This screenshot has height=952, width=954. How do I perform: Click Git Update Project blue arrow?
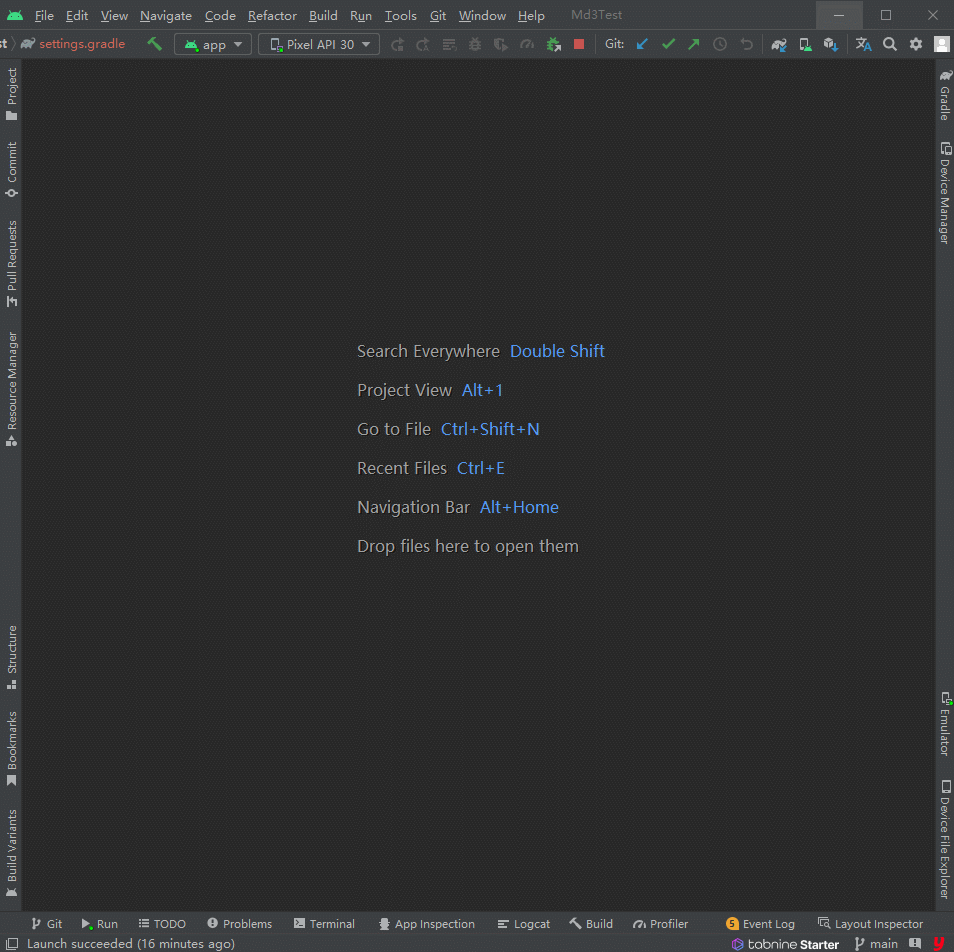pyautogui.click(x=642, y=44)
